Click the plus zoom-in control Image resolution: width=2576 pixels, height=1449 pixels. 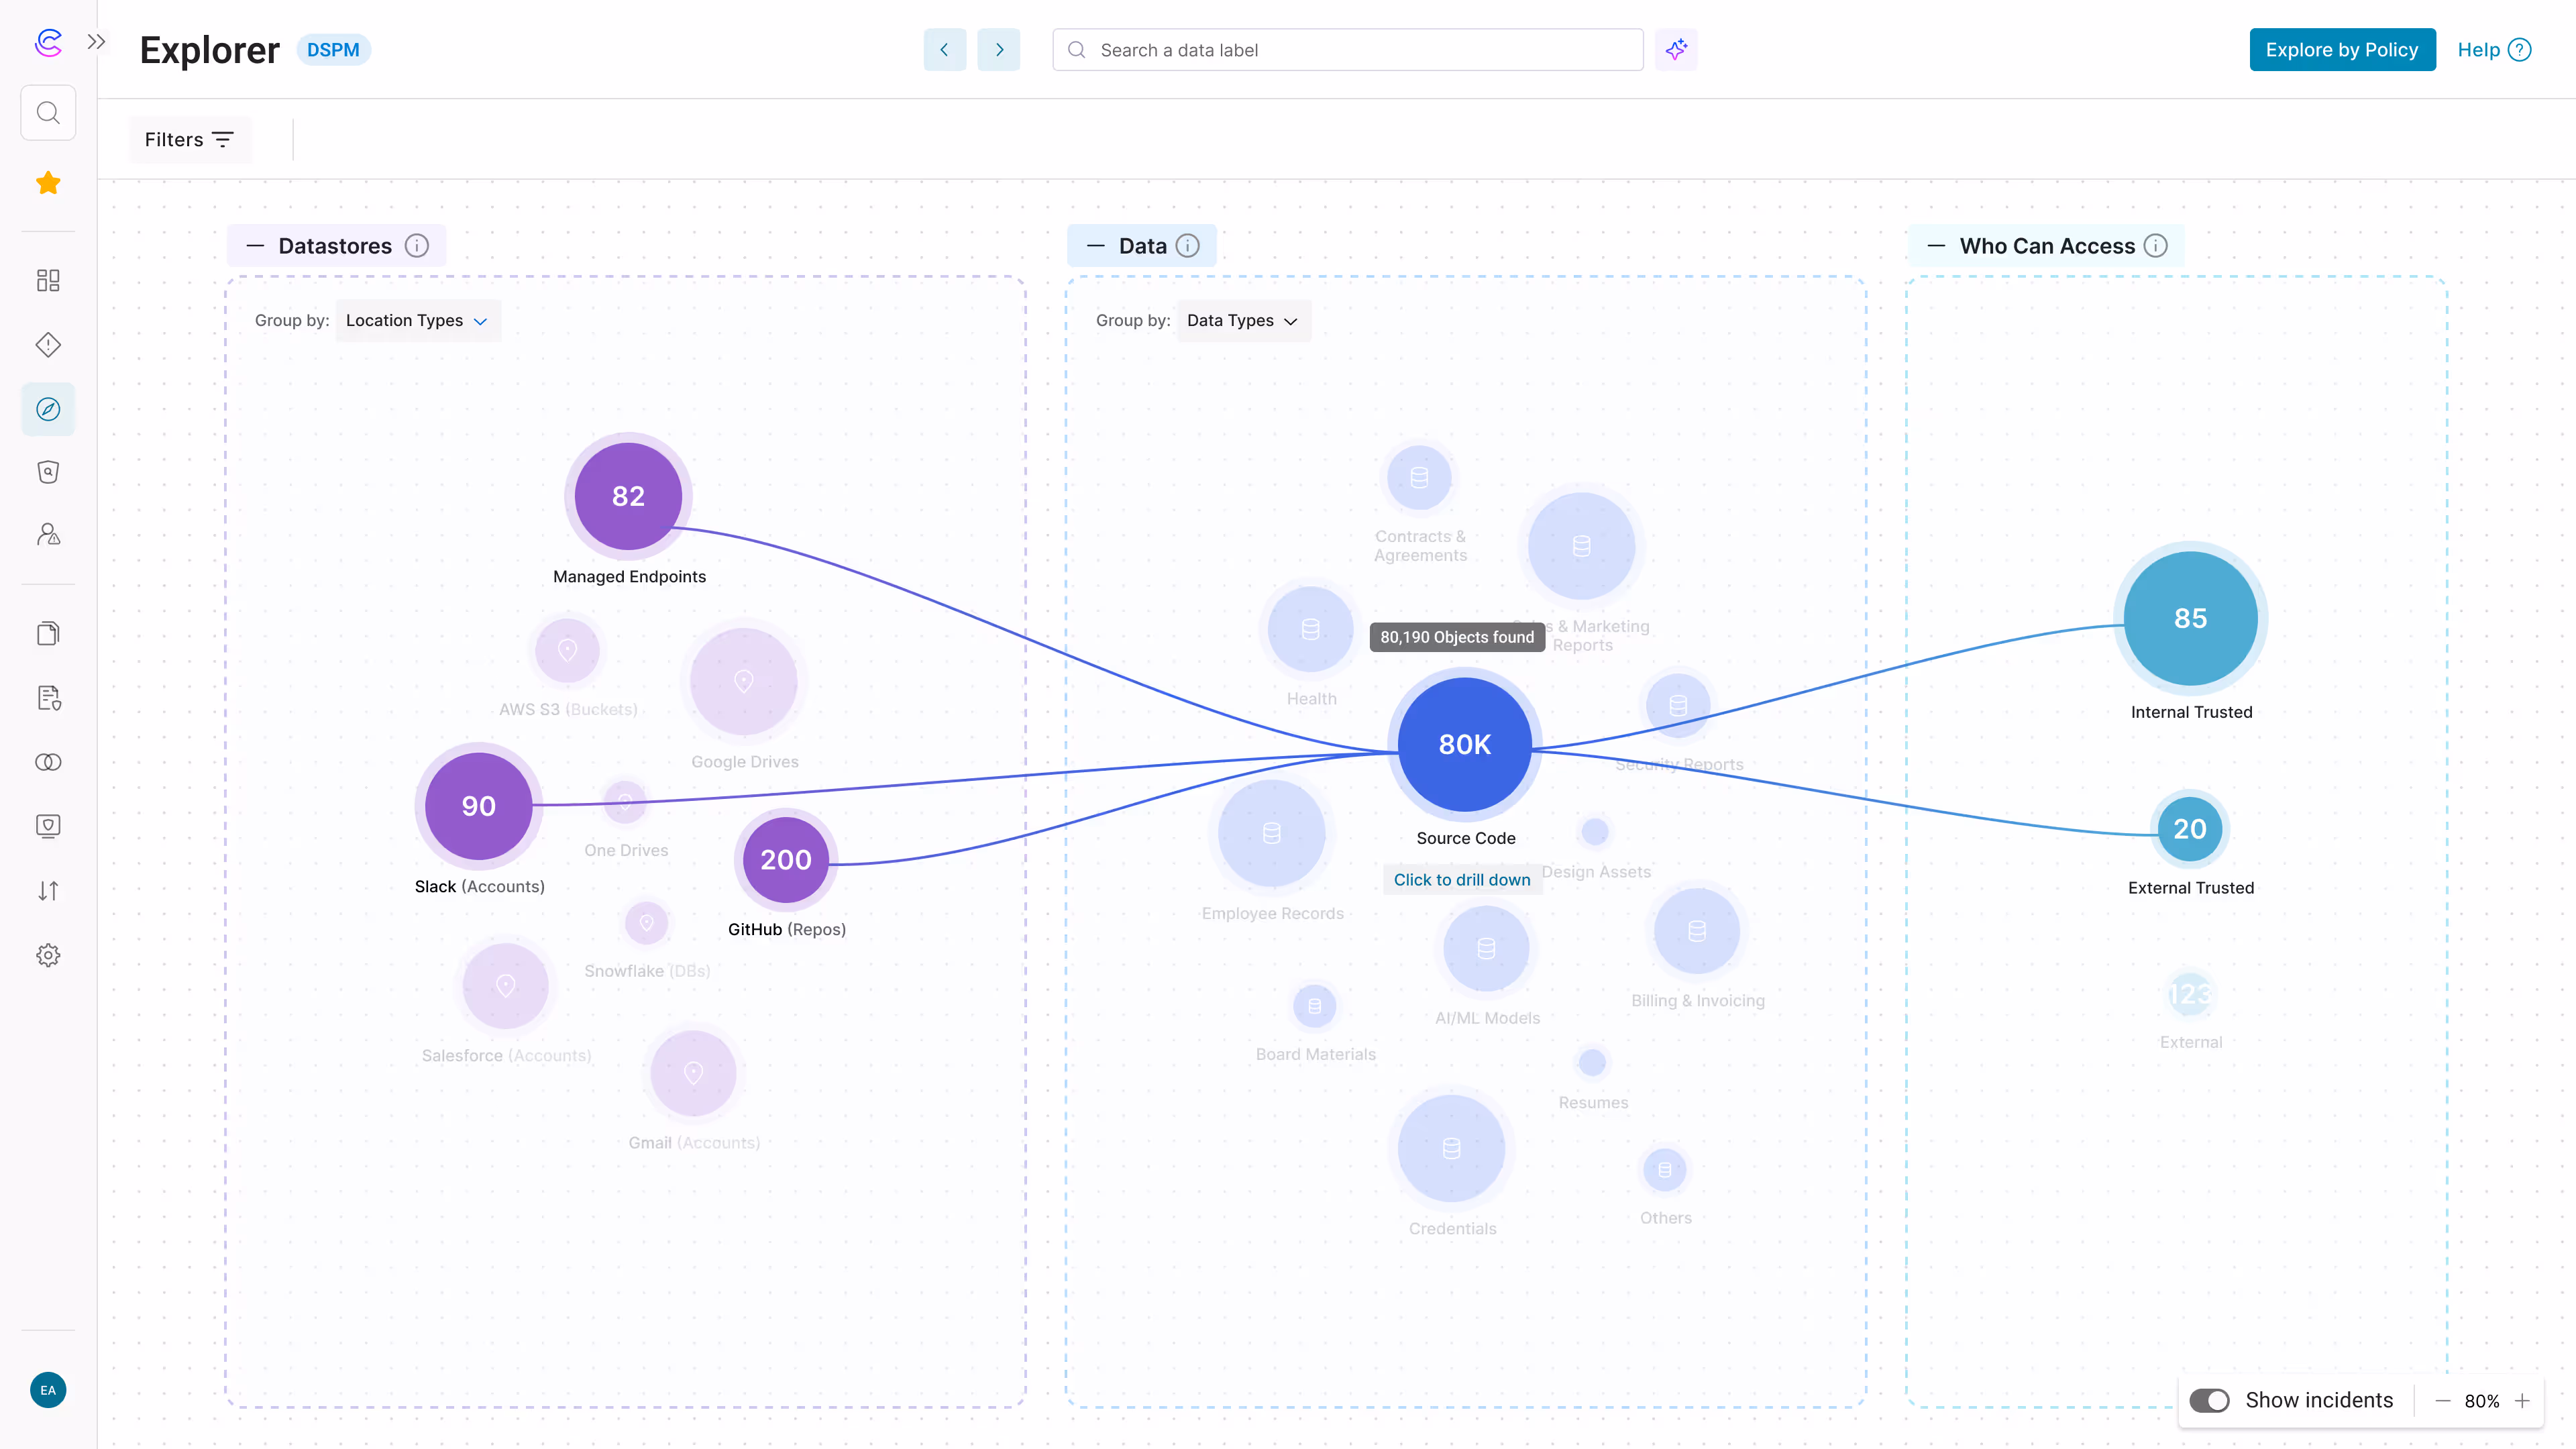(x=2522, y=1401)
